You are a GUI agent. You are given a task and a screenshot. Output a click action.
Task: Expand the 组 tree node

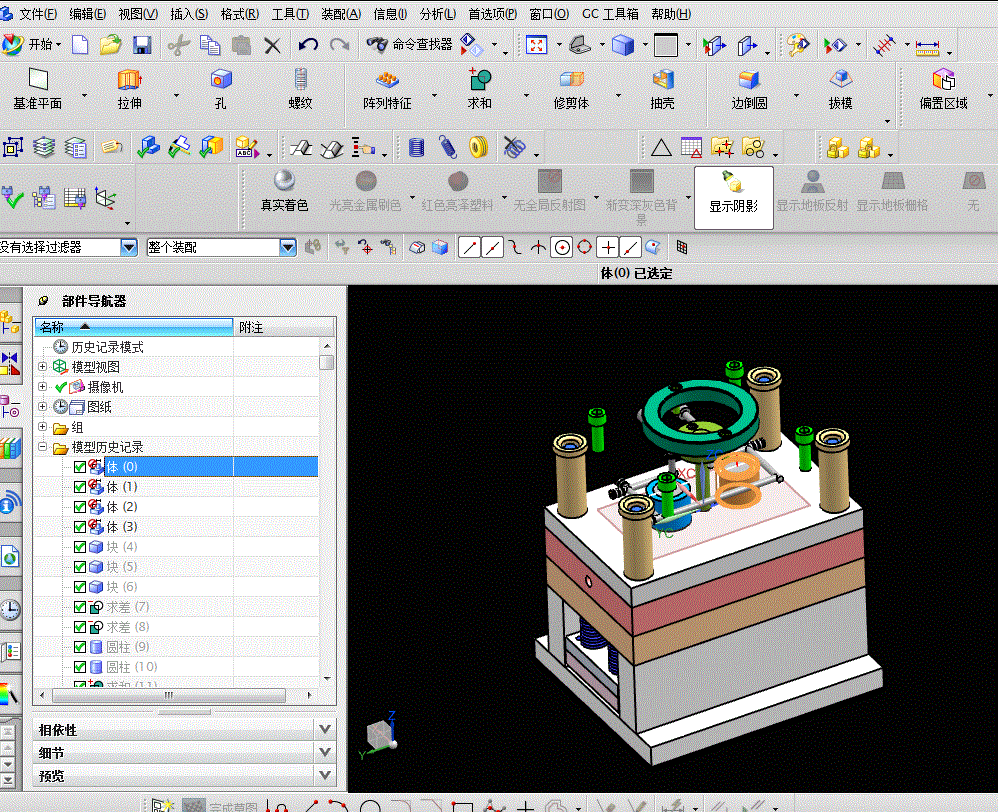pos(43,426)
